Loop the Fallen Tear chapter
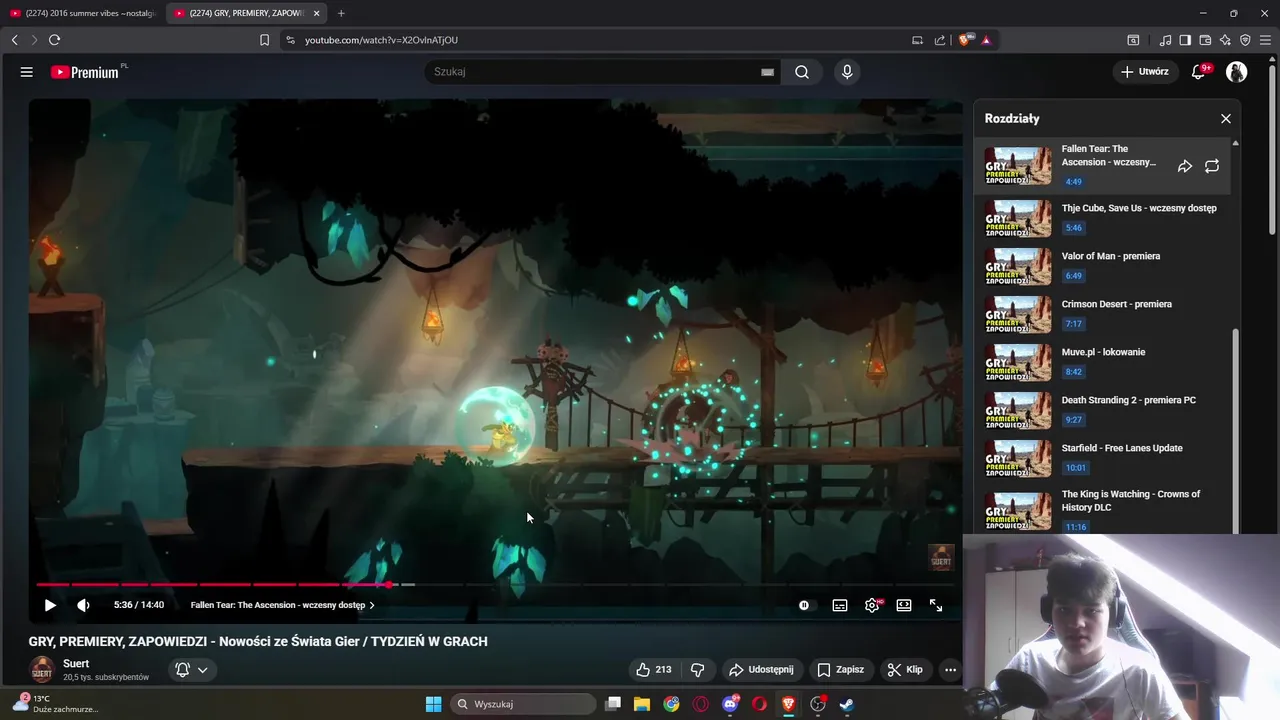The image size is (1280, 720). pyautogui.click(x=1212, y=166)
